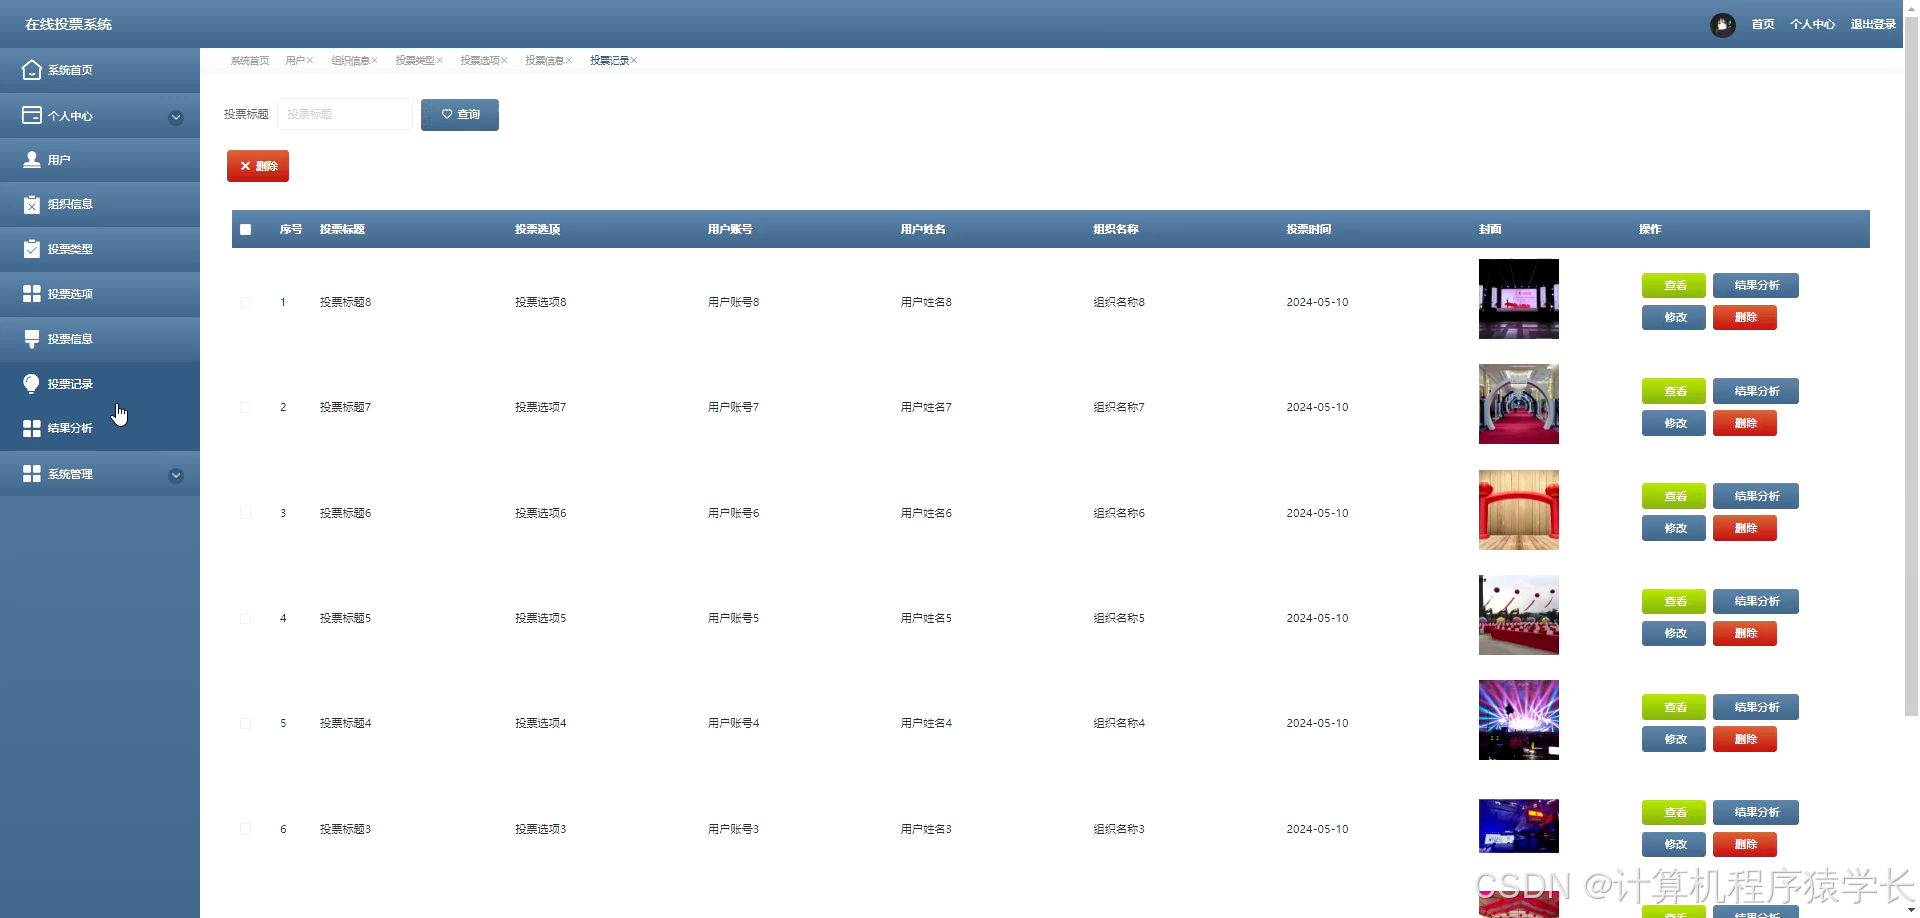The width and height of the screenshot is (1920, 918).
Task: Check the row checkbox for 投票标题4
Action: pyautogui.click(x=245, y=723)
